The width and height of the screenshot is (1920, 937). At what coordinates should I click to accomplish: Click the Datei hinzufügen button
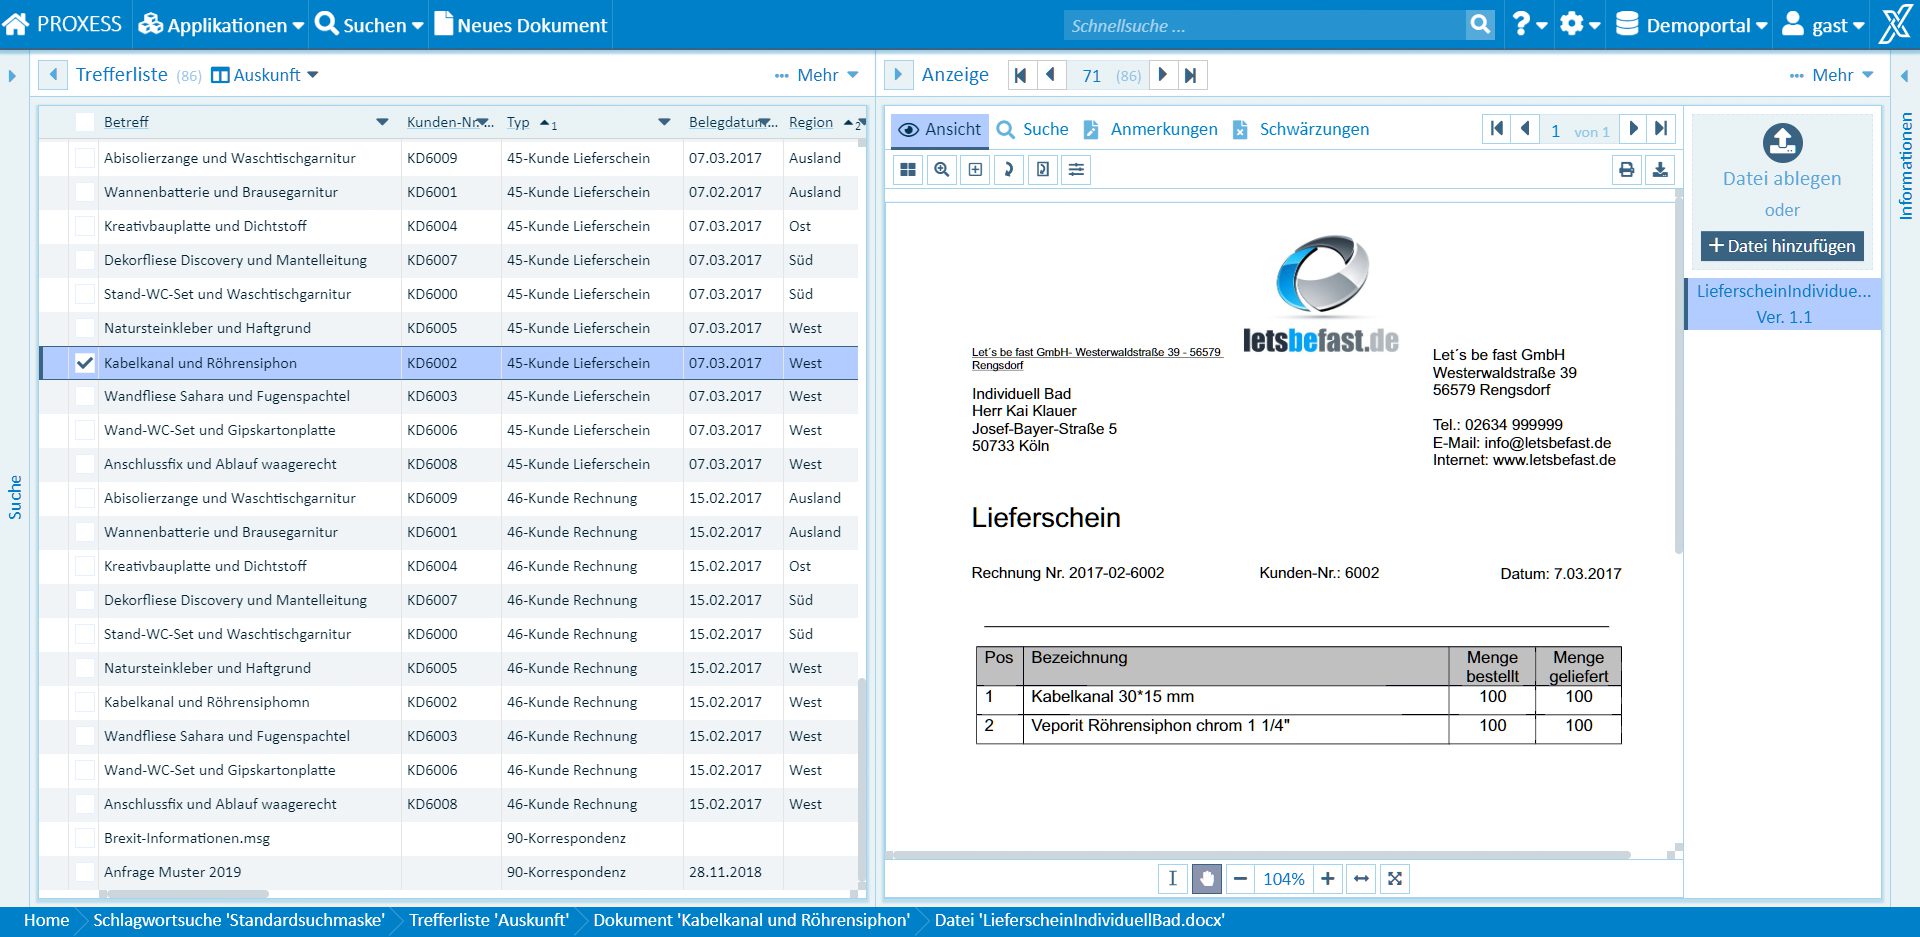click(x=1782, y=246)
